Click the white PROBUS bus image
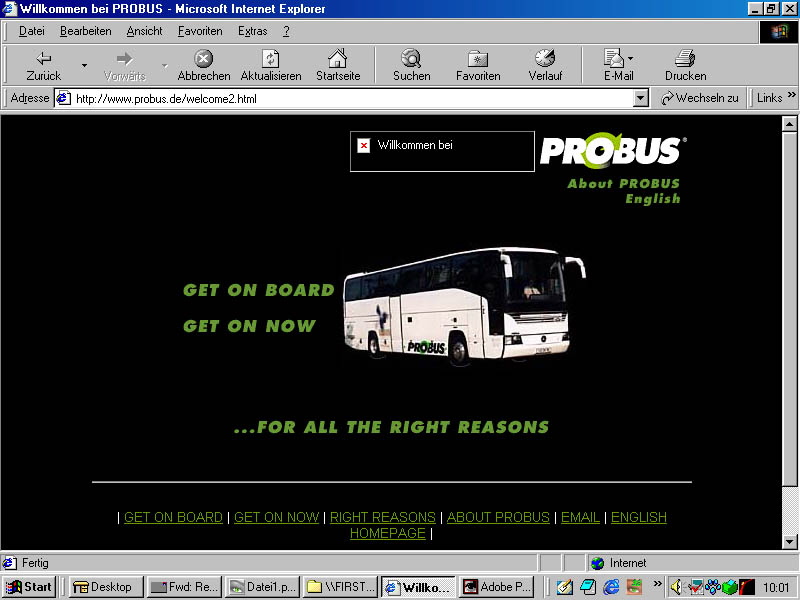800x600 pixels. pos(464,307)
